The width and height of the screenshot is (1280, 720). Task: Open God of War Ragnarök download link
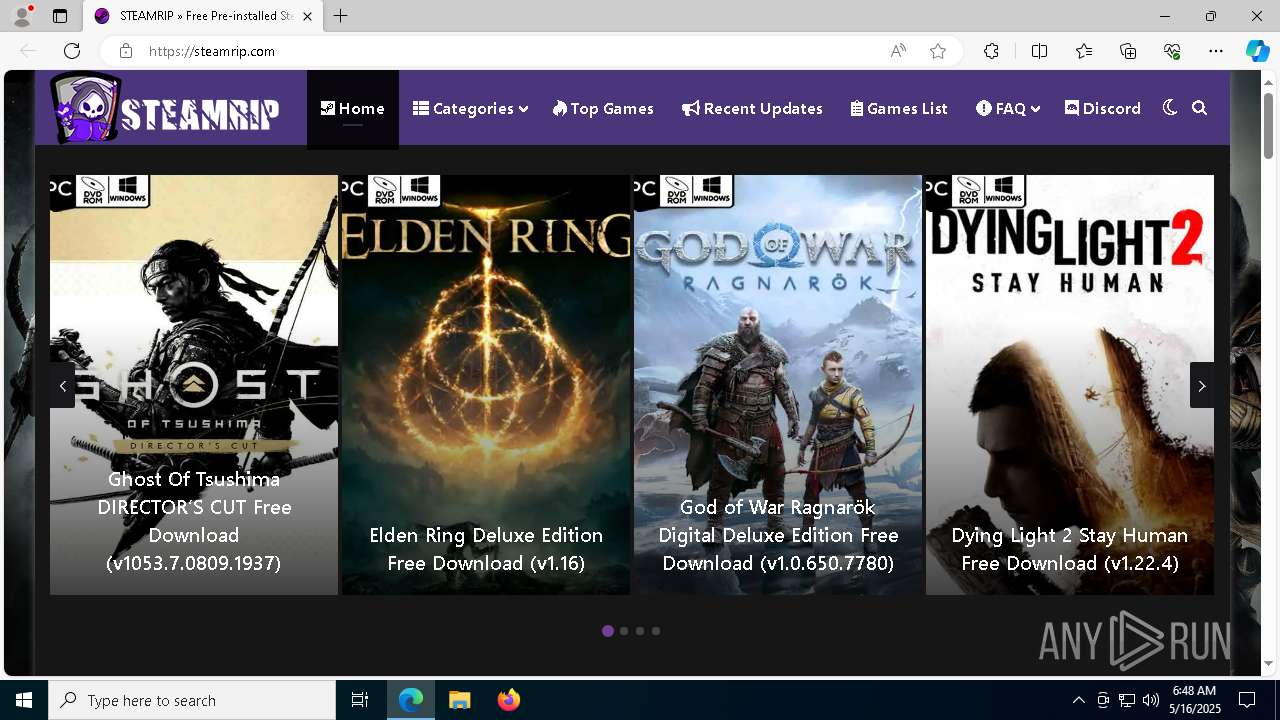tap(778, 535)
